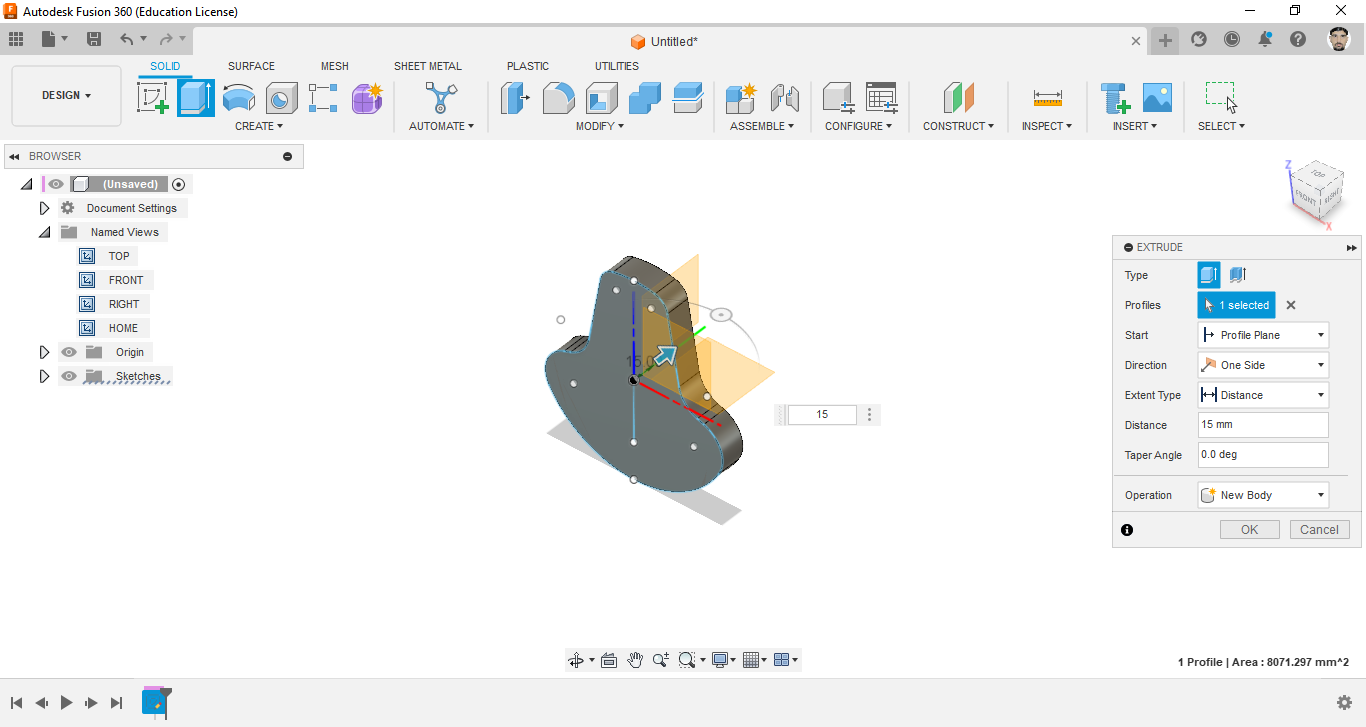
Task: Click the Extrude tool icon
Action: point(196,98)
